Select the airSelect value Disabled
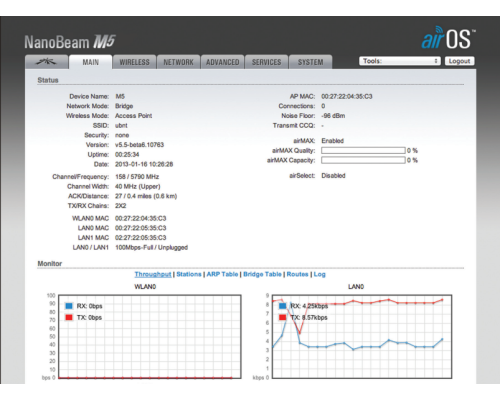This screenshot has width=500, height=400. (x=333, y=176)
